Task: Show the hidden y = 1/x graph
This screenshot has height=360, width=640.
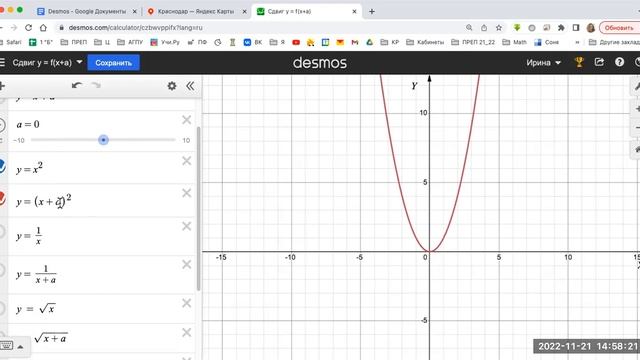Action: pyautogui.click(x=2, y=231)
